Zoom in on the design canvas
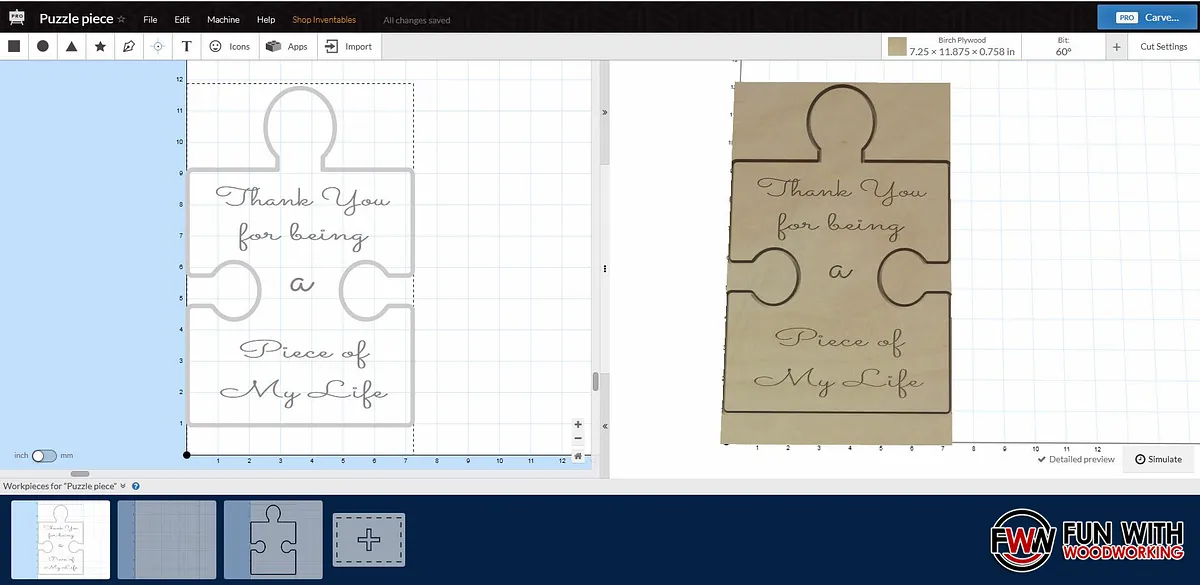1200x585 pixels. click(x=578, y=424)
